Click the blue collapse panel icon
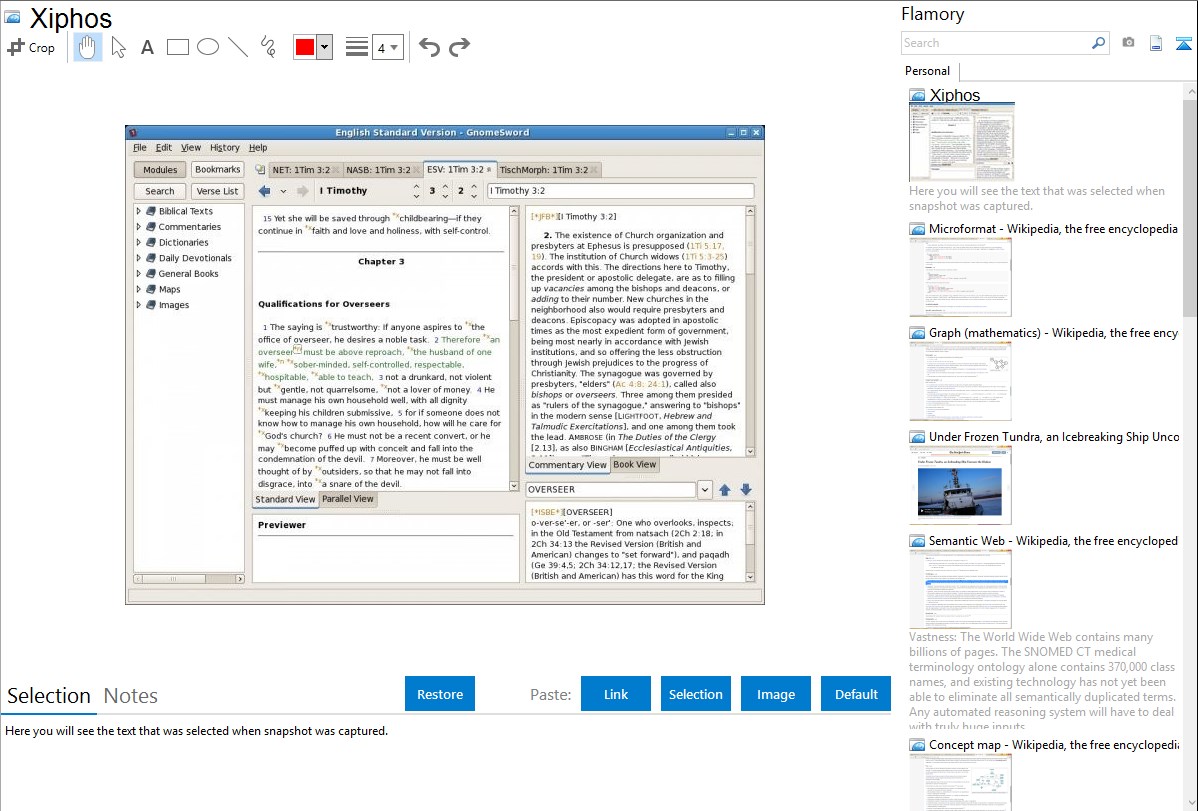 [1183, 43]
